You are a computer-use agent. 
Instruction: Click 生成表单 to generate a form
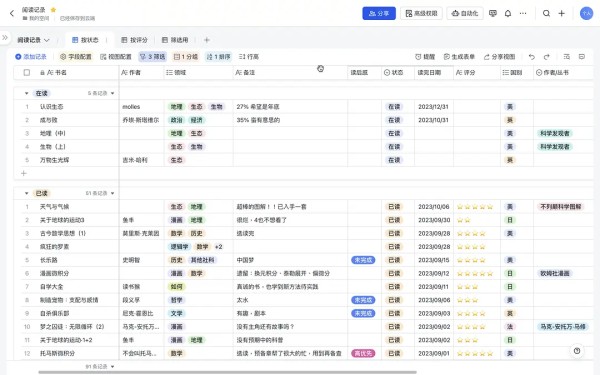459,57
